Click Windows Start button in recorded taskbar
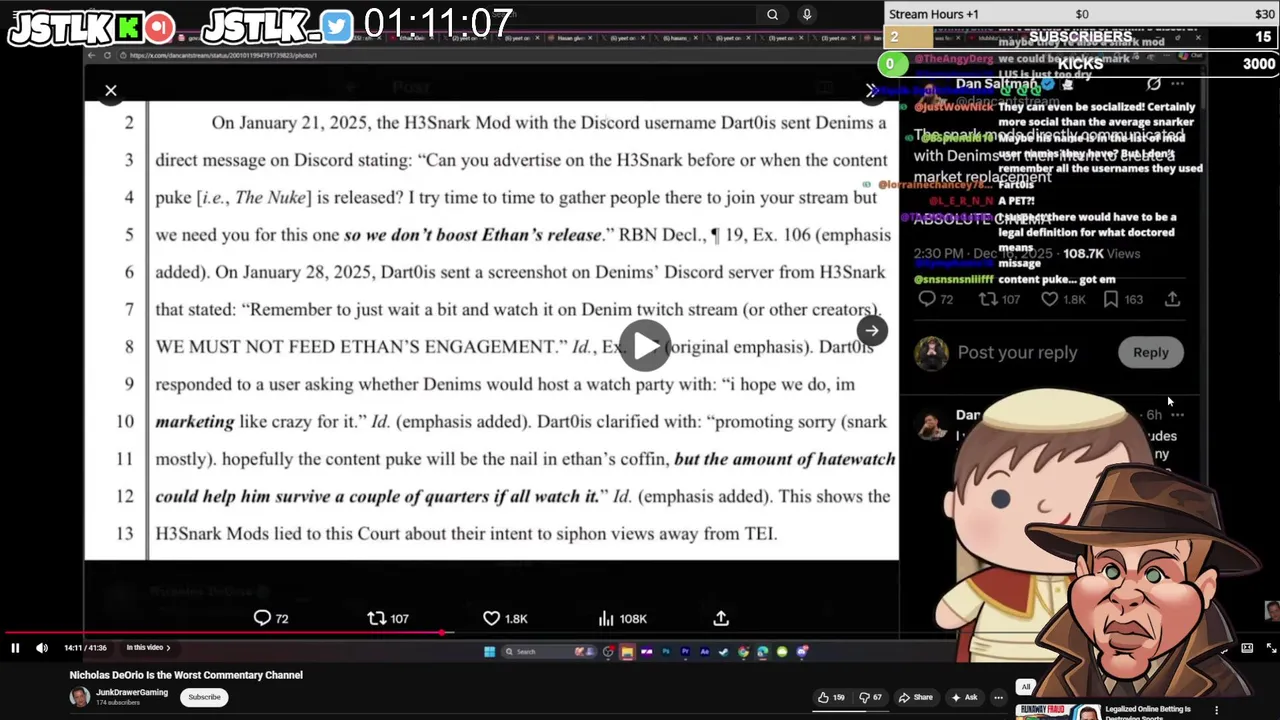 [x=489, y=652]
